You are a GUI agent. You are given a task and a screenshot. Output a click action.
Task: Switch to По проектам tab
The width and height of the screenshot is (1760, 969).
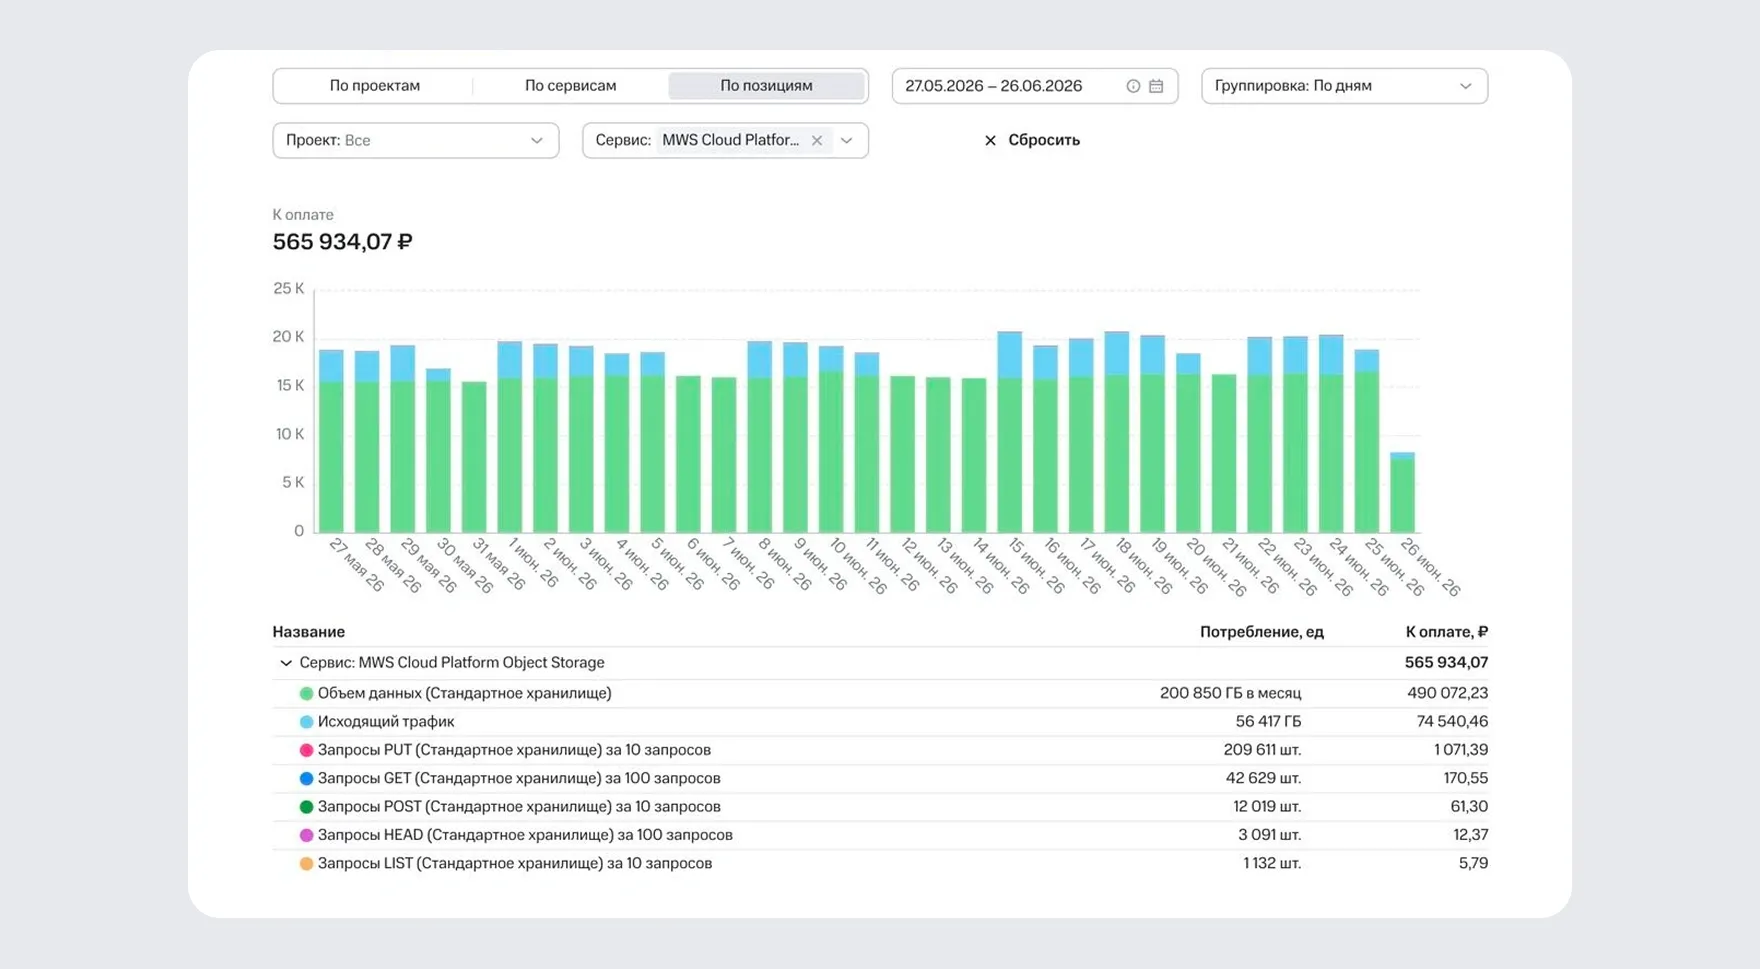[374, 86]
